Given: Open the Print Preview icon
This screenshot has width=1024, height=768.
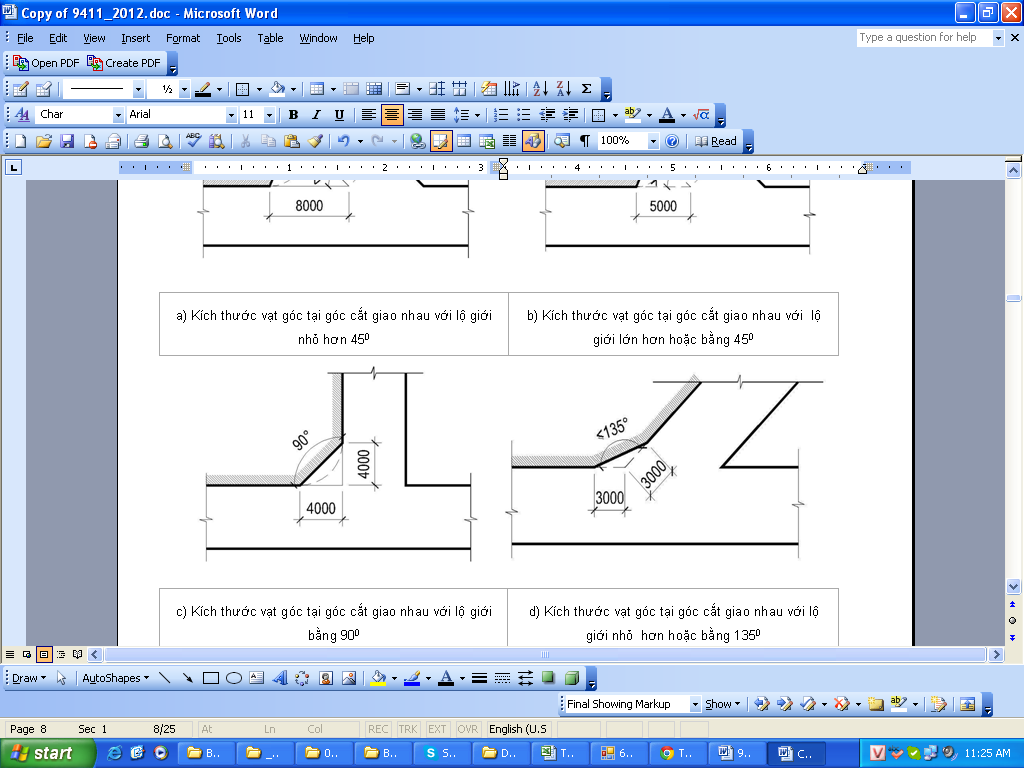Looking at the screenshot, I should pos(165,141).
